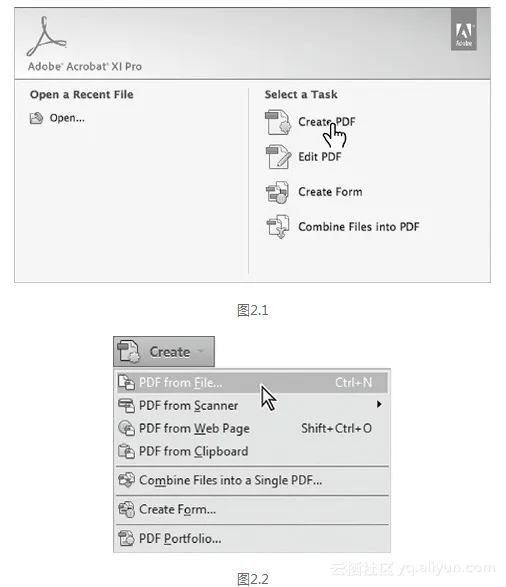
Task: Click the Open folder icon
Action: point(36,118)
